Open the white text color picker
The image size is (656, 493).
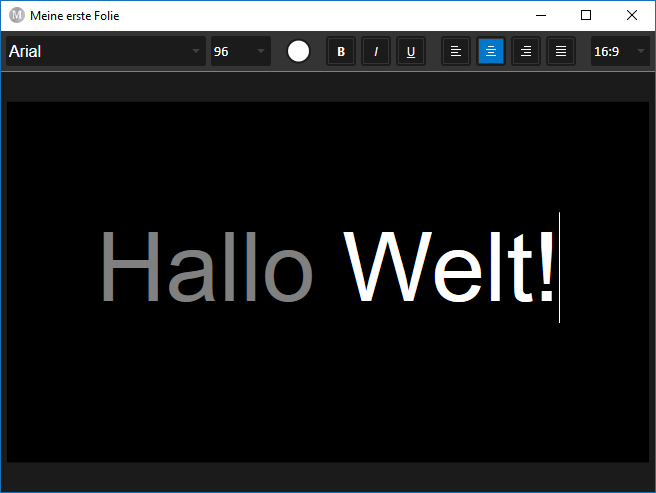click(x=298, y=51)
